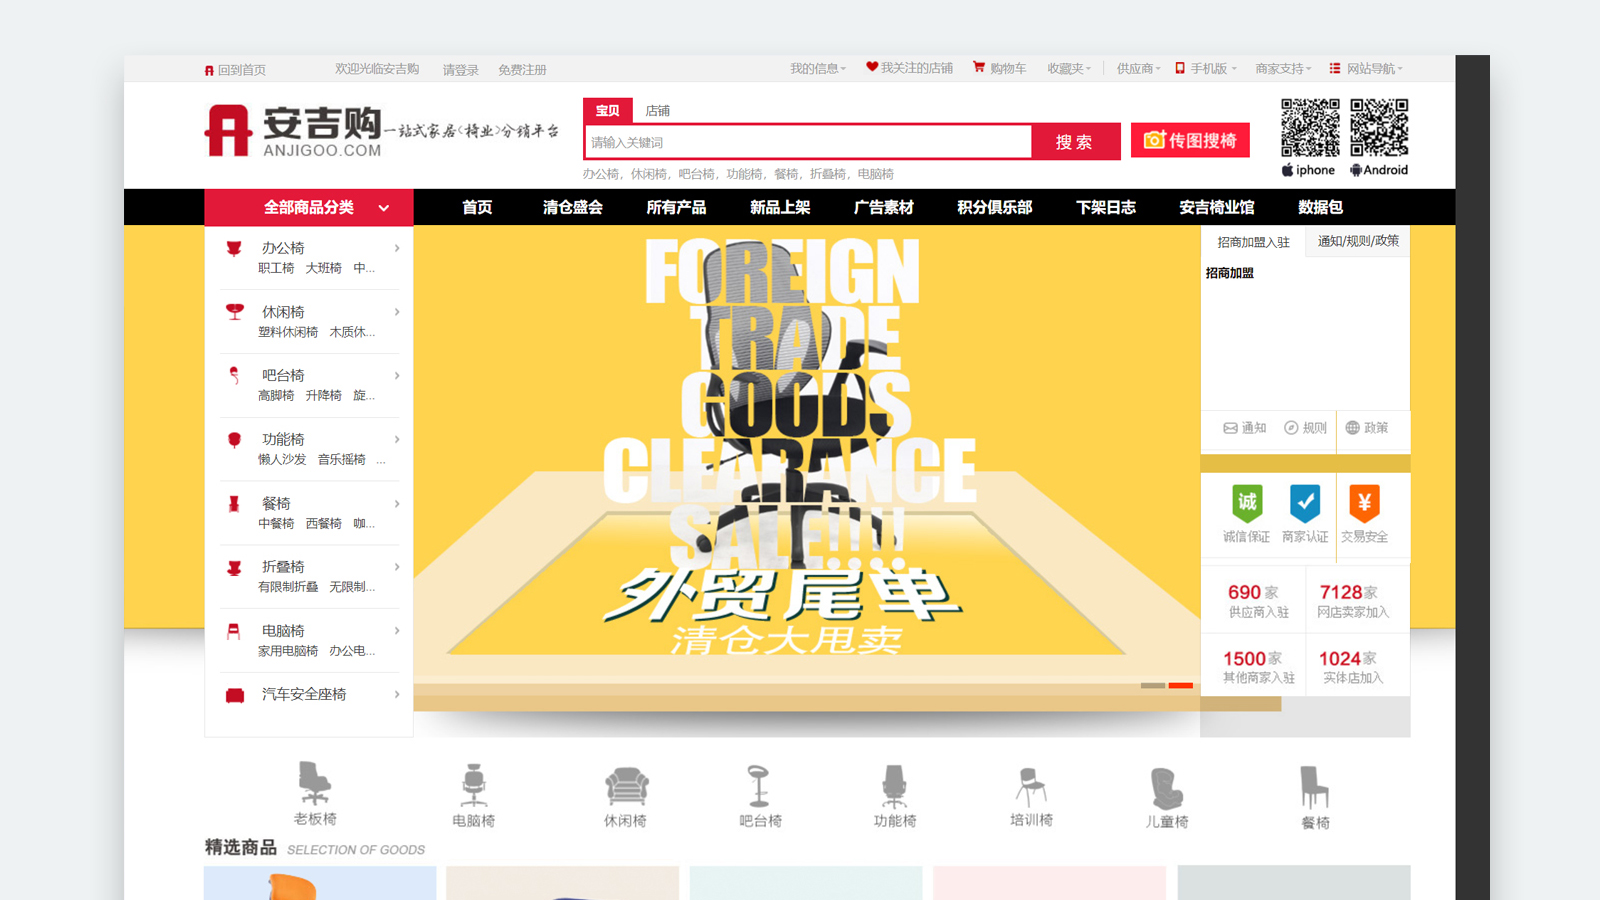
Task: Select the 宝贝 search tab
Action: click(607, 111)
